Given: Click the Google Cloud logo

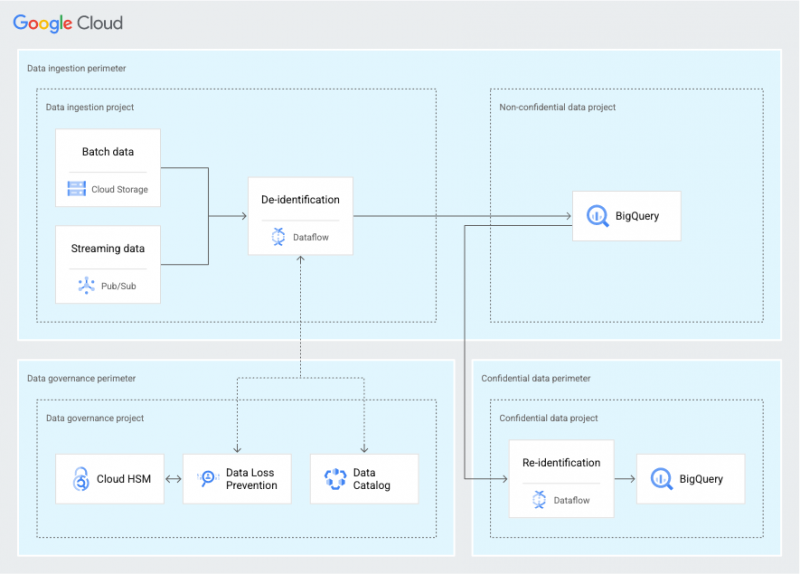Looking at the screenshot, I should pos(68,23).
